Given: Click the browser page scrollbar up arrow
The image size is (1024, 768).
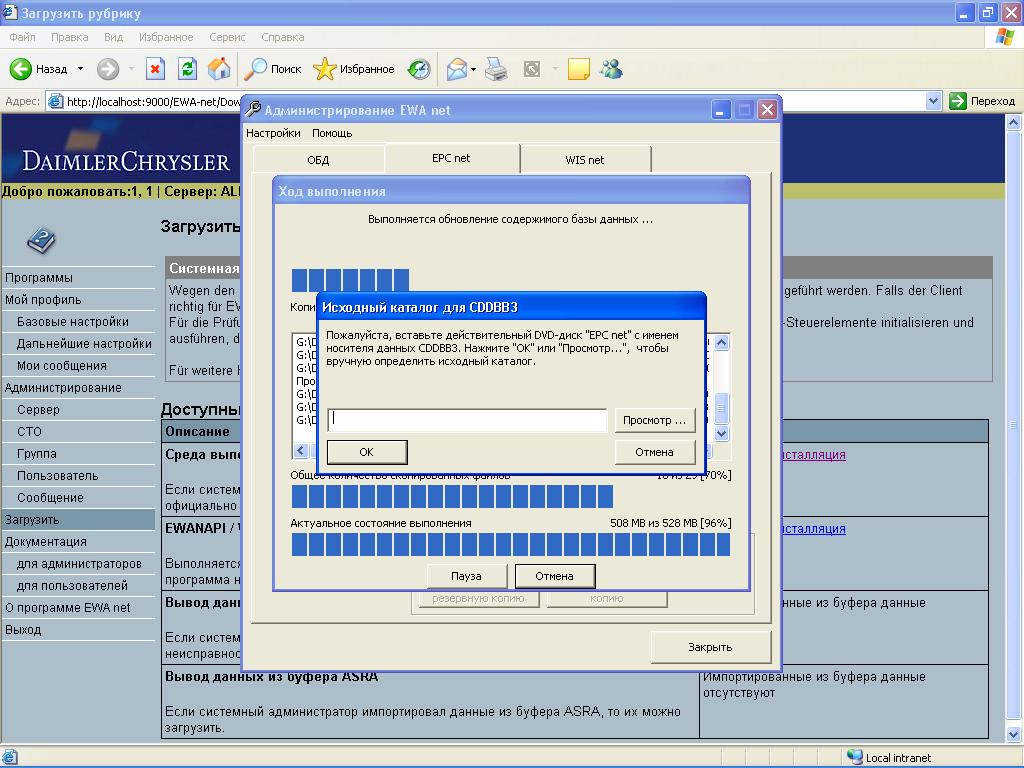Looking at the screenshot, I should point(1014,122).
